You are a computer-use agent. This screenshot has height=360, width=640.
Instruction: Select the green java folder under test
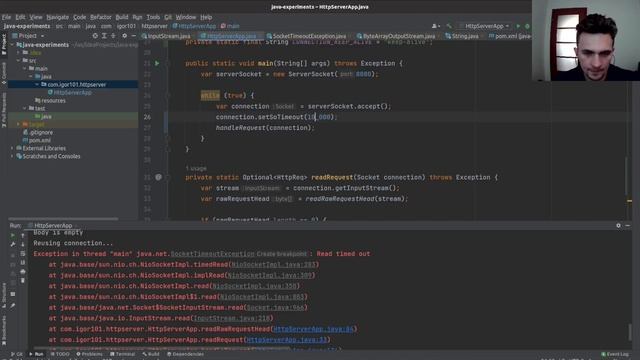click(x=46, y=116)
